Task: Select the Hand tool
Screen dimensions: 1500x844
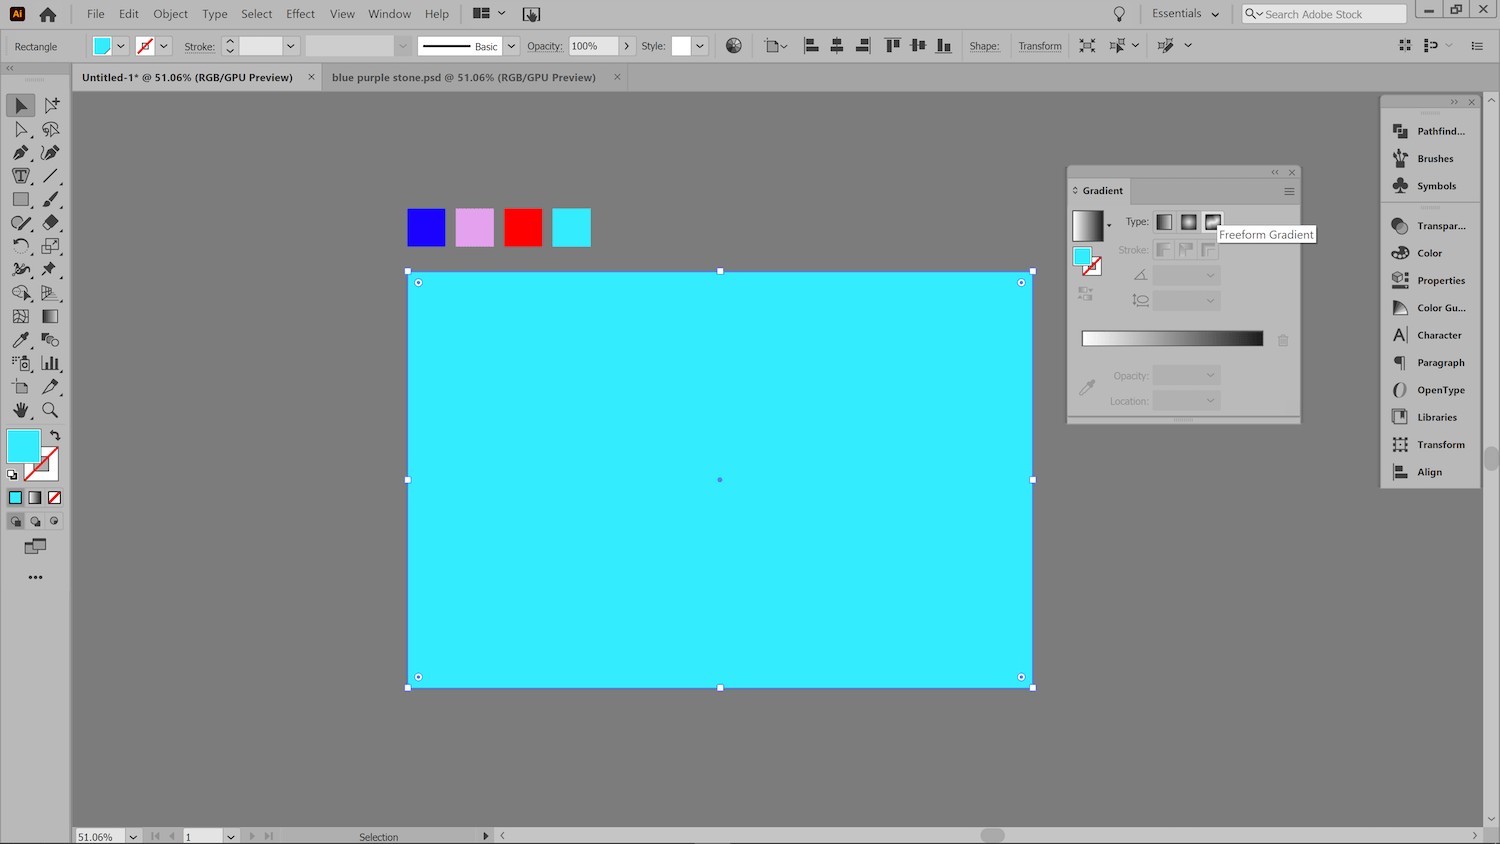Action: coord(20,410)
